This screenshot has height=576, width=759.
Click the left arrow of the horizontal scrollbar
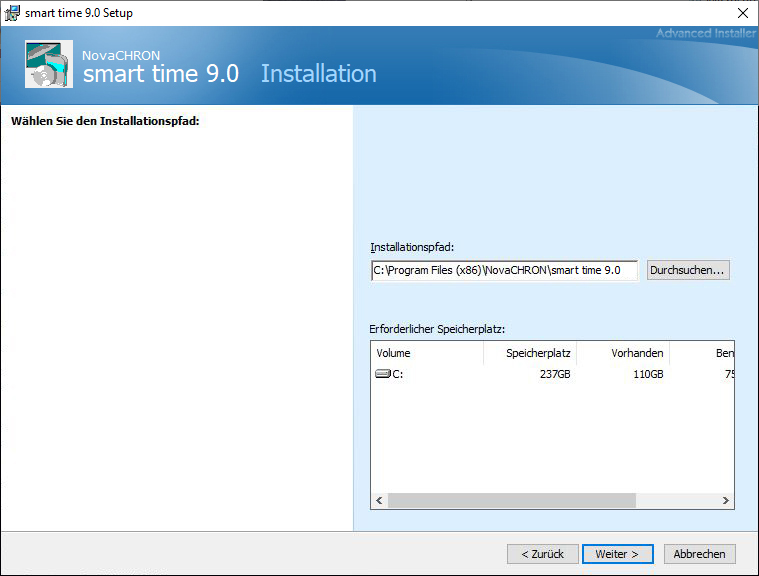click(379, 500)
